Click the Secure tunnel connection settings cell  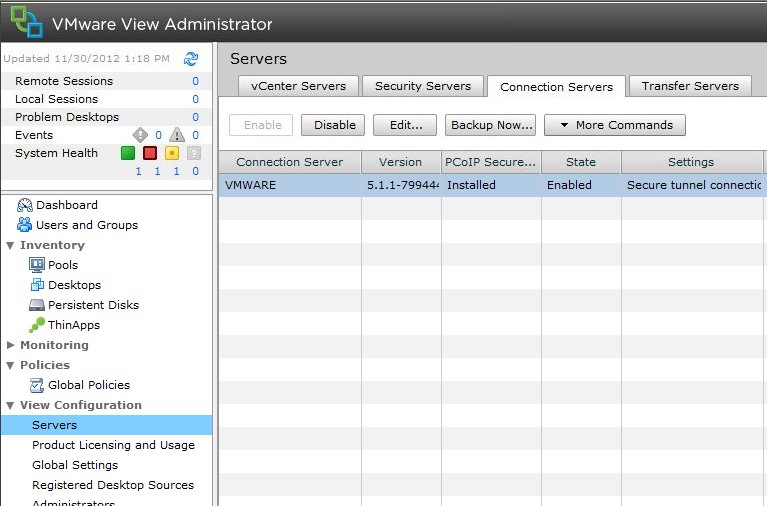(x=694, y=185)
